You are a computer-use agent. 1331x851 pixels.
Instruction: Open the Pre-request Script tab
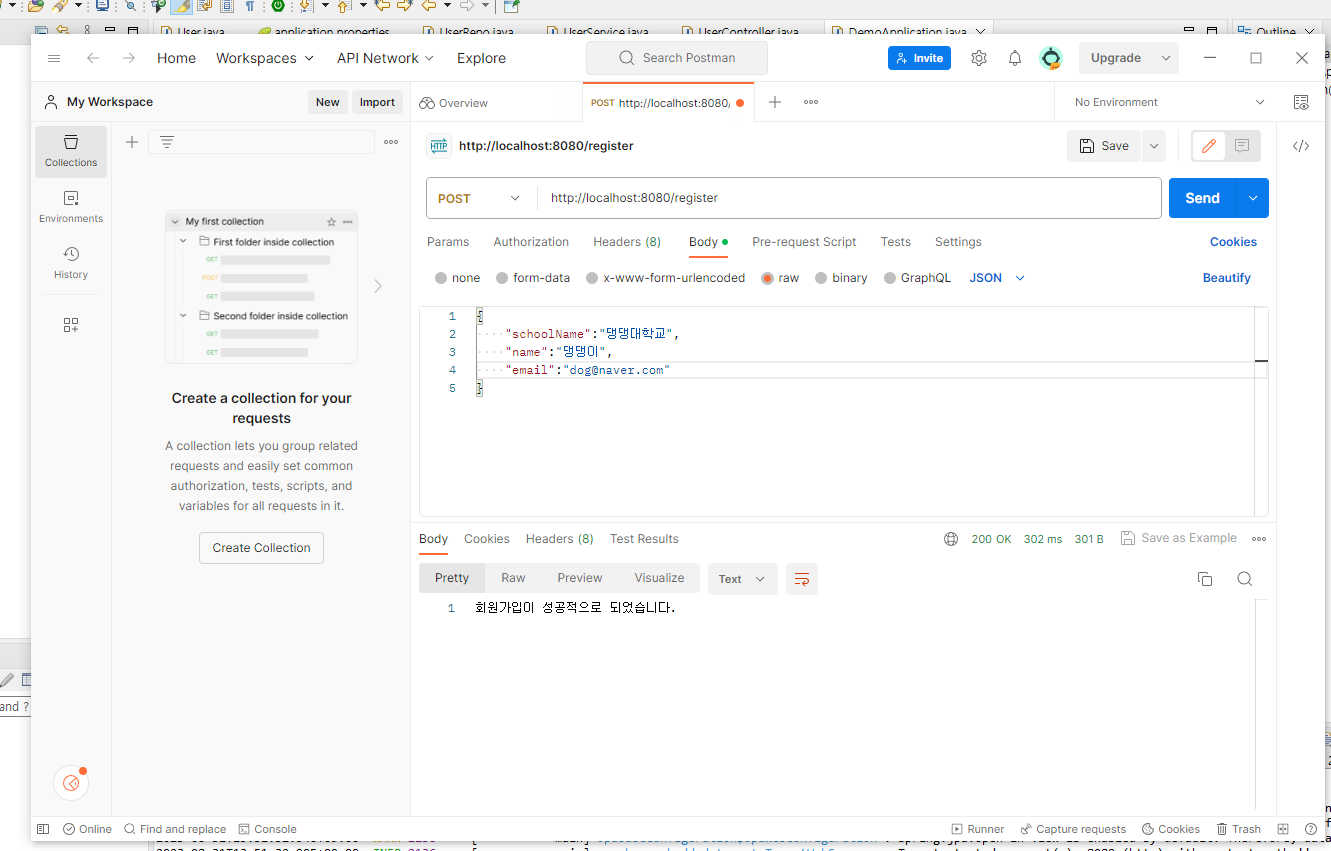[804, 242]
